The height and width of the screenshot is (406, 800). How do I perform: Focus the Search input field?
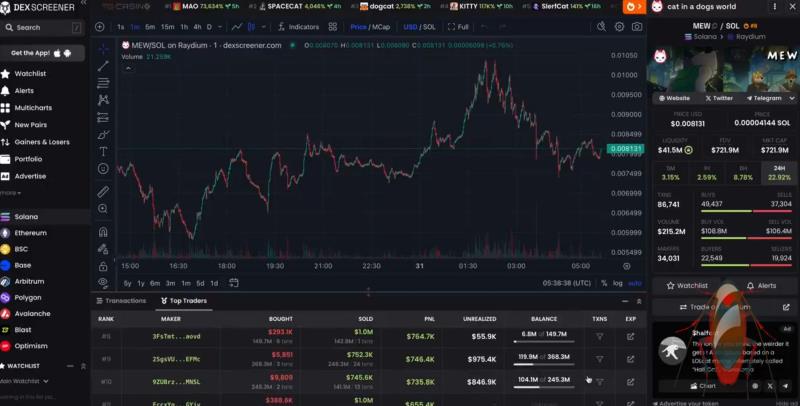point(43,28)
